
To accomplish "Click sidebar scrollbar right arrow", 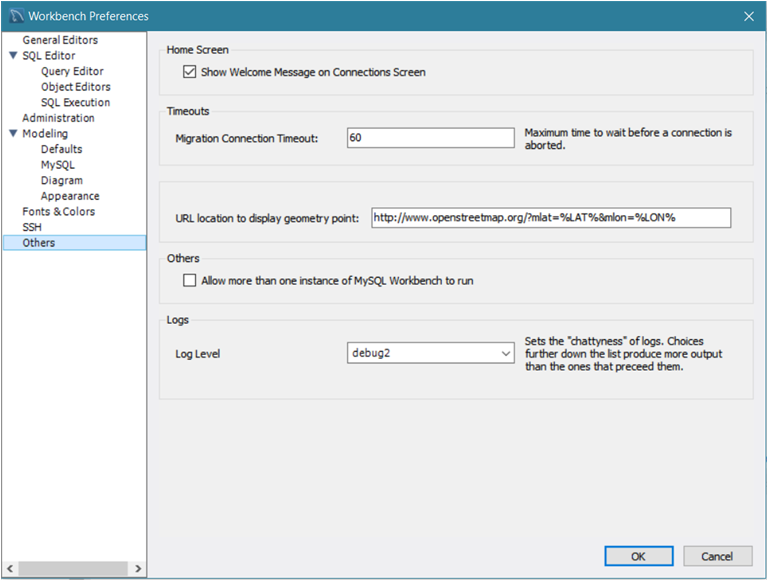I will point(138,568).
